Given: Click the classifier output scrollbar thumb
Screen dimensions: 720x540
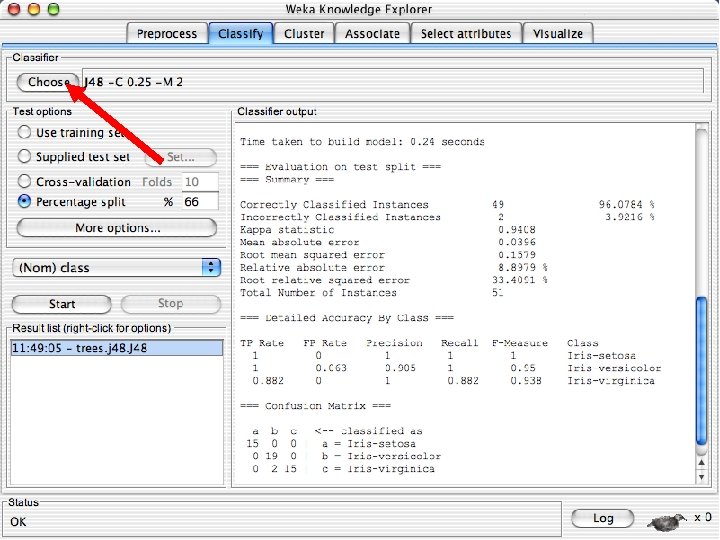Looking at the screenshot, I should pos(701,371).
